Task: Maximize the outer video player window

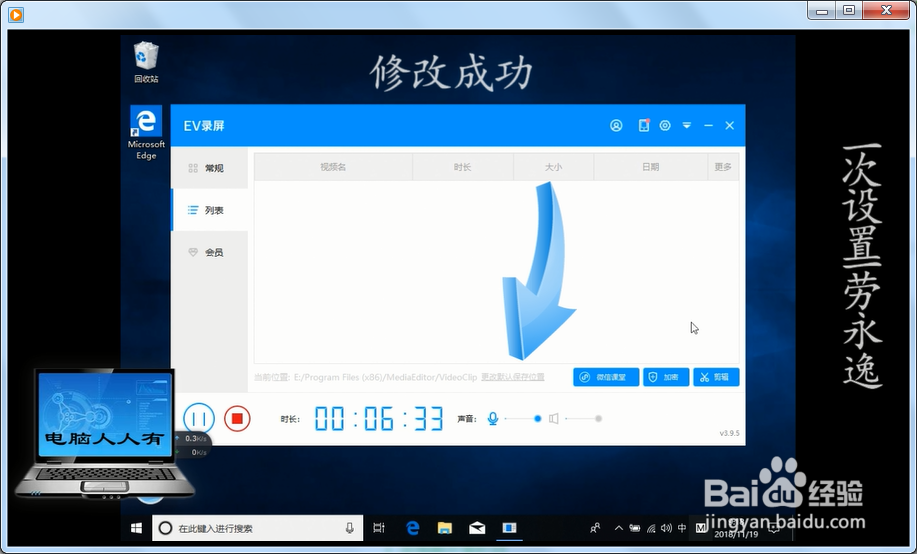Action: [x=849, y=10]
